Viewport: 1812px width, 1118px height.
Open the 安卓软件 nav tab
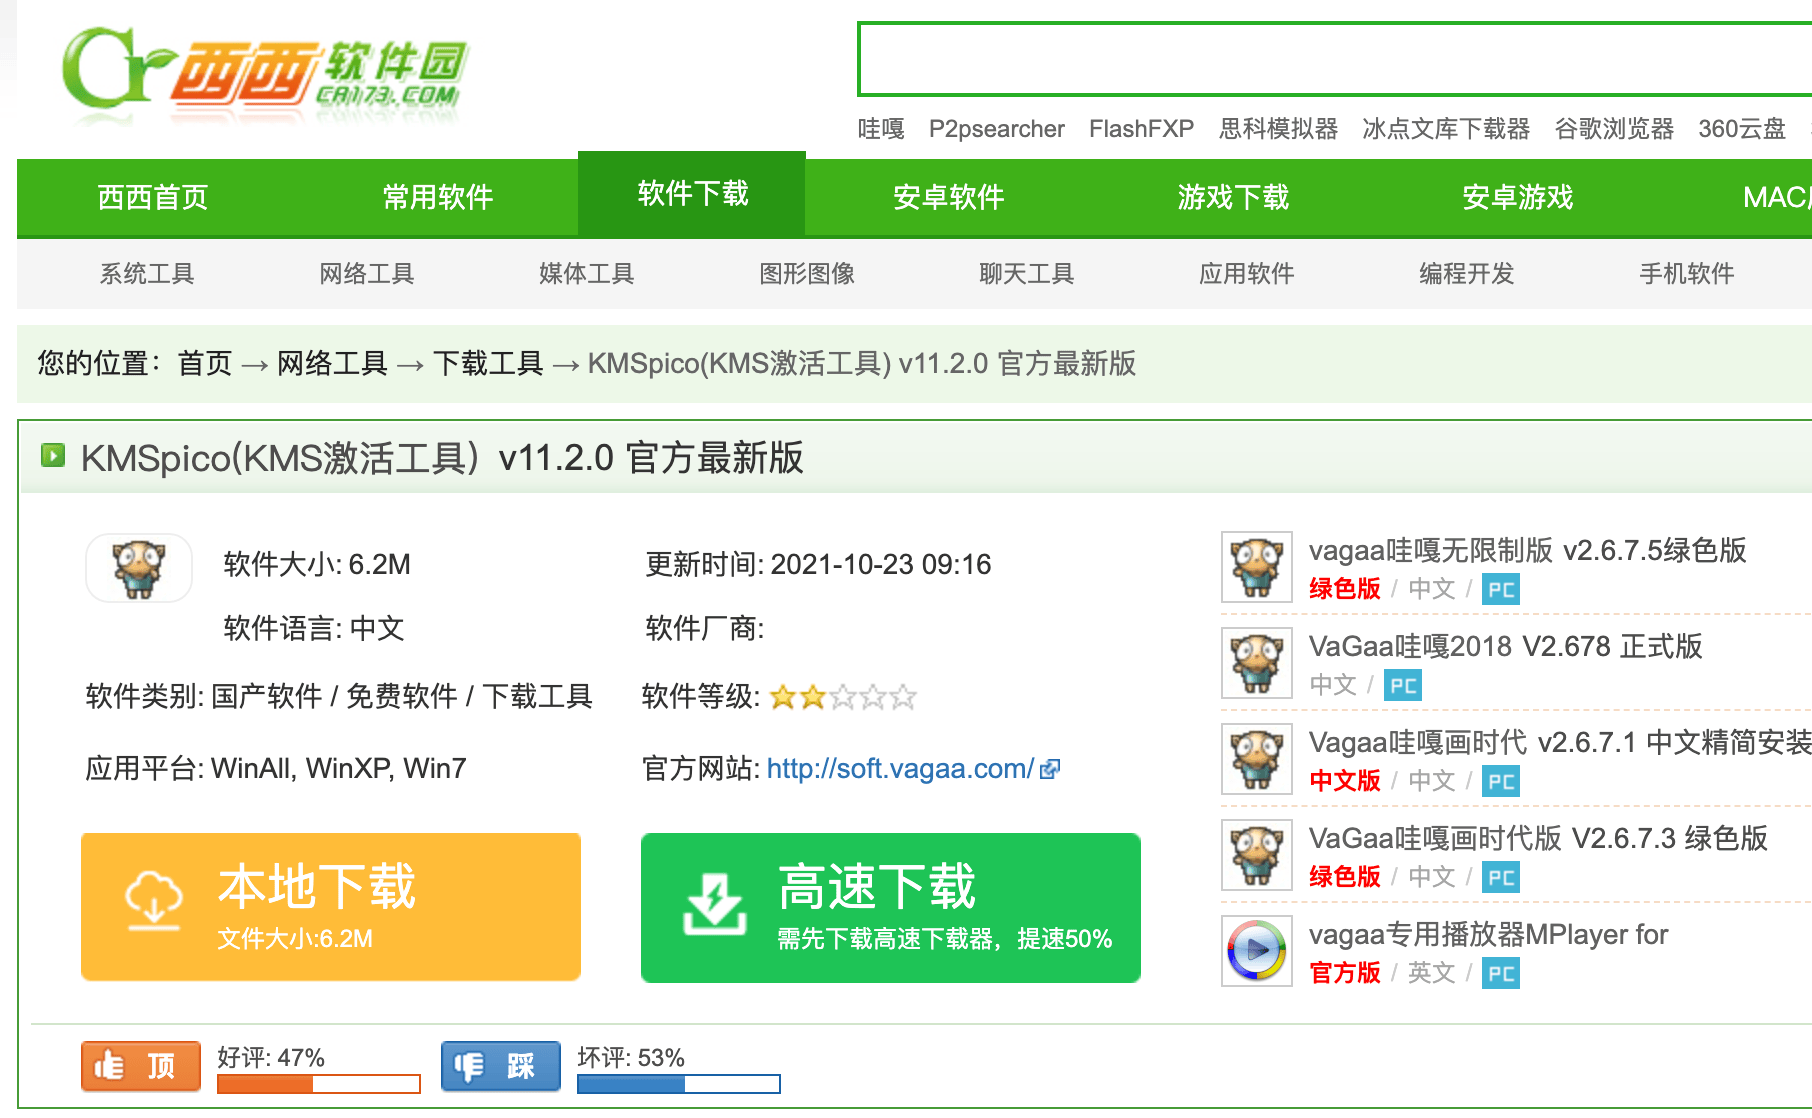(948, 197)
